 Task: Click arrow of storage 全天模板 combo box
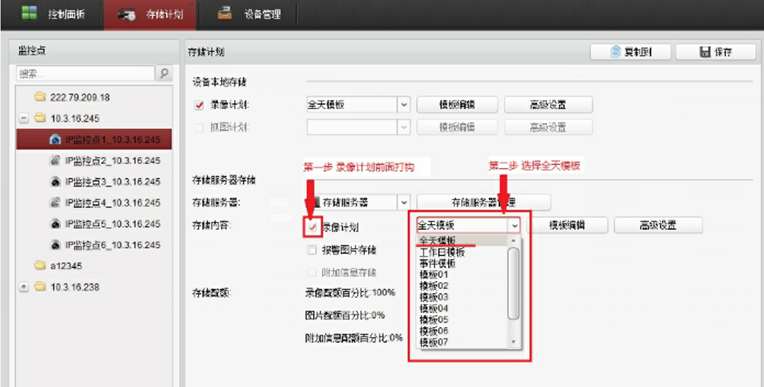[x=515, y=226]
